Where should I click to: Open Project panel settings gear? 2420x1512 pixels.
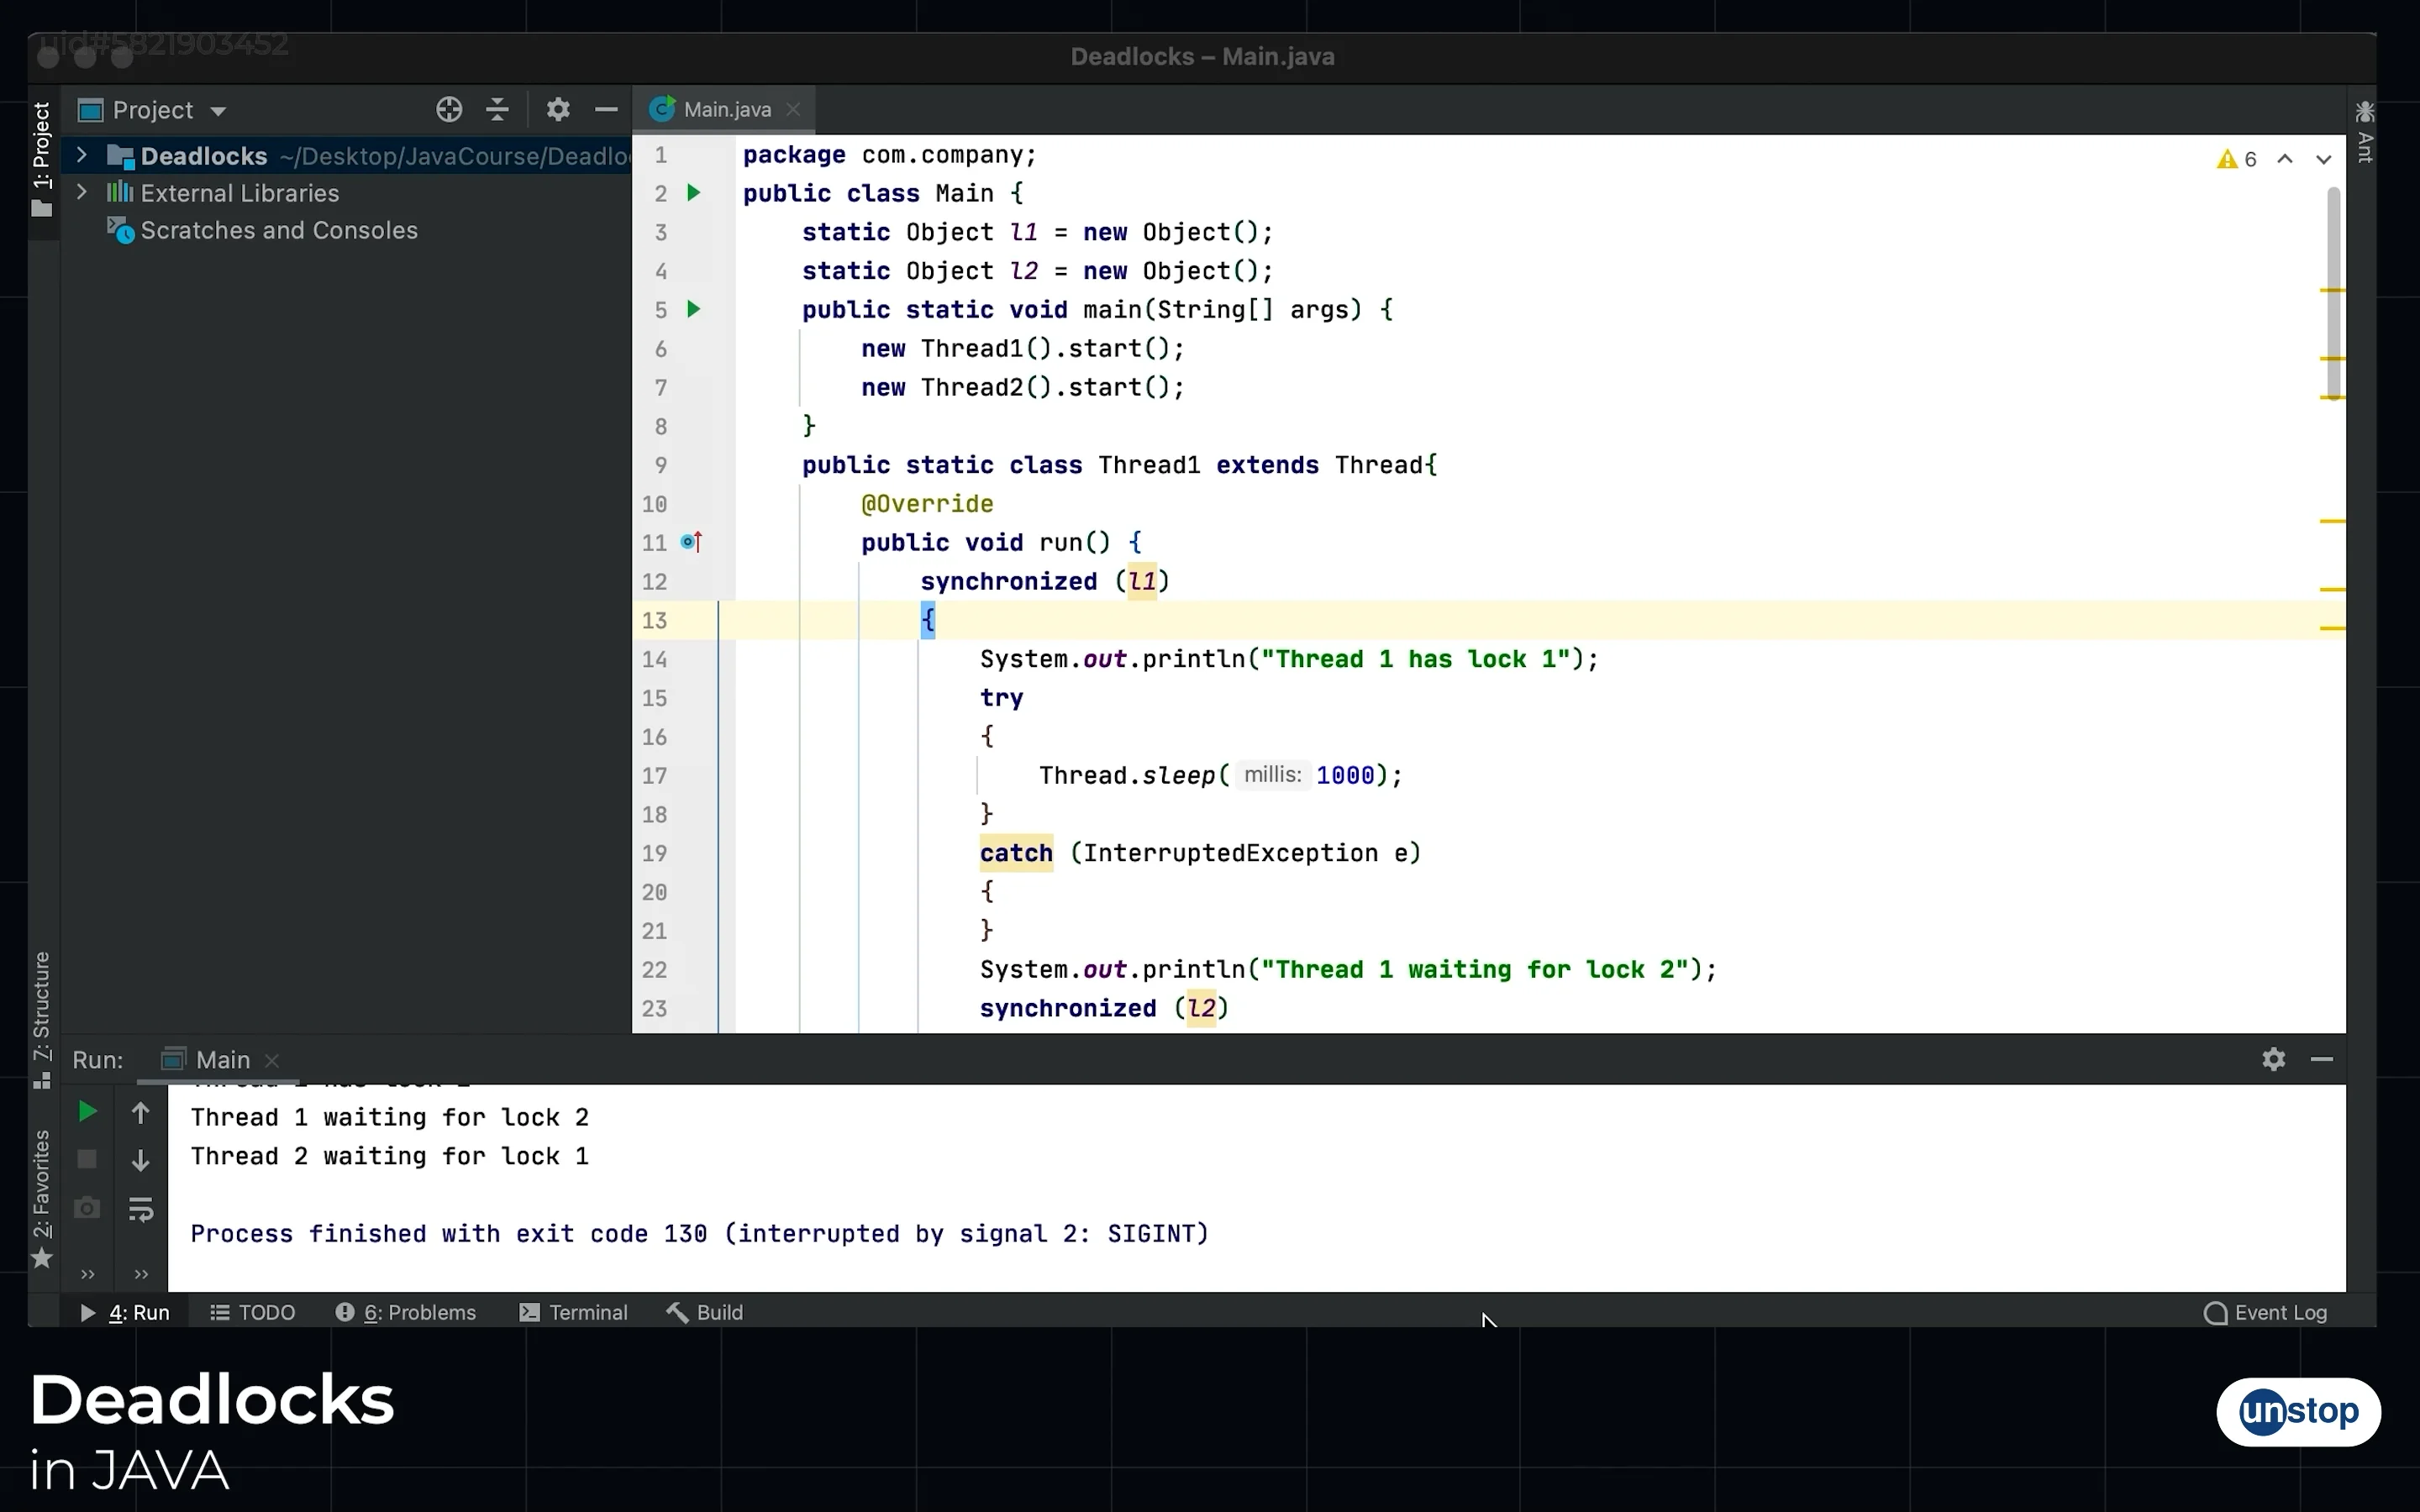pos(558,109)
